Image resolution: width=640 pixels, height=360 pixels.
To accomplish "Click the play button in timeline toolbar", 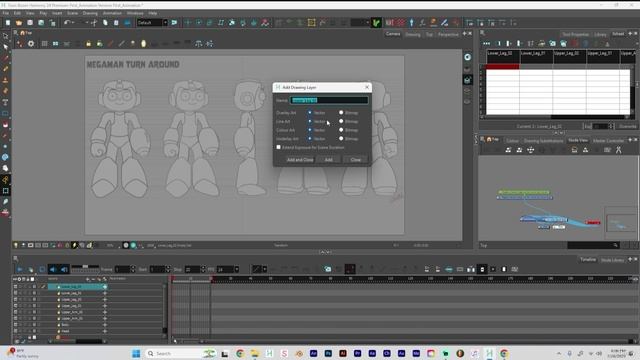I will (x=20, y=269).
